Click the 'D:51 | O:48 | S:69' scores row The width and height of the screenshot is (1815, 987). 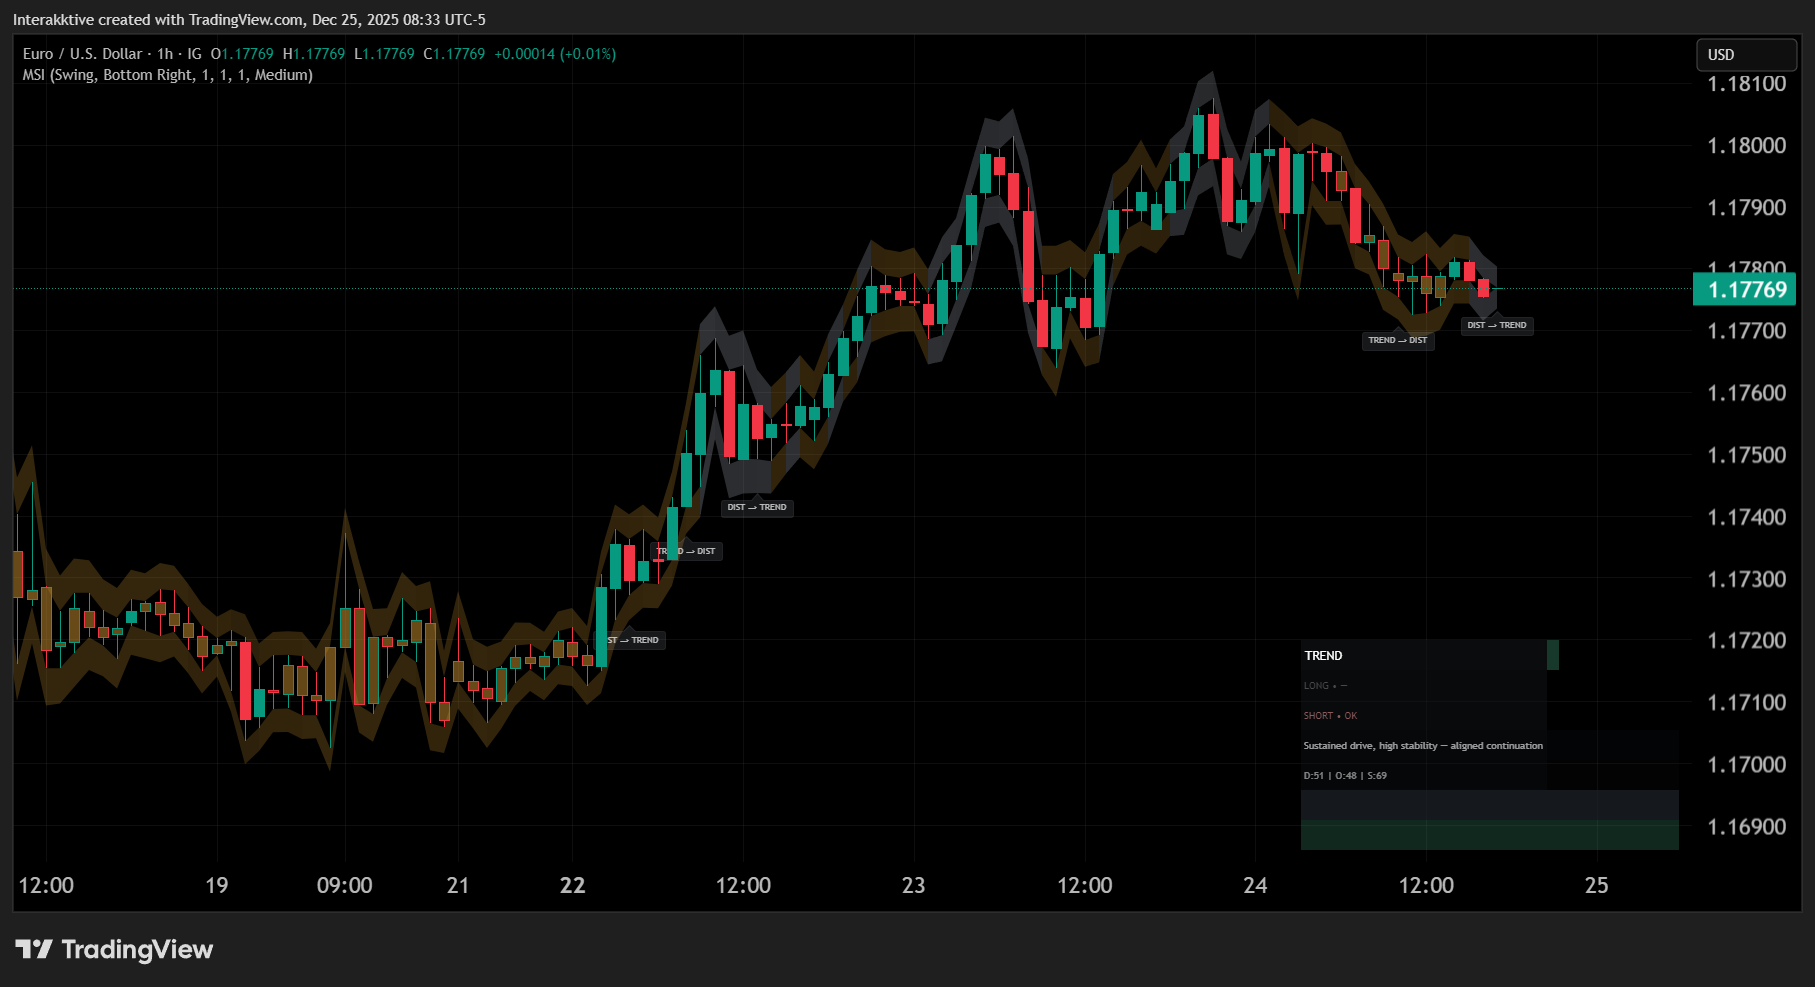(1345, 776)
